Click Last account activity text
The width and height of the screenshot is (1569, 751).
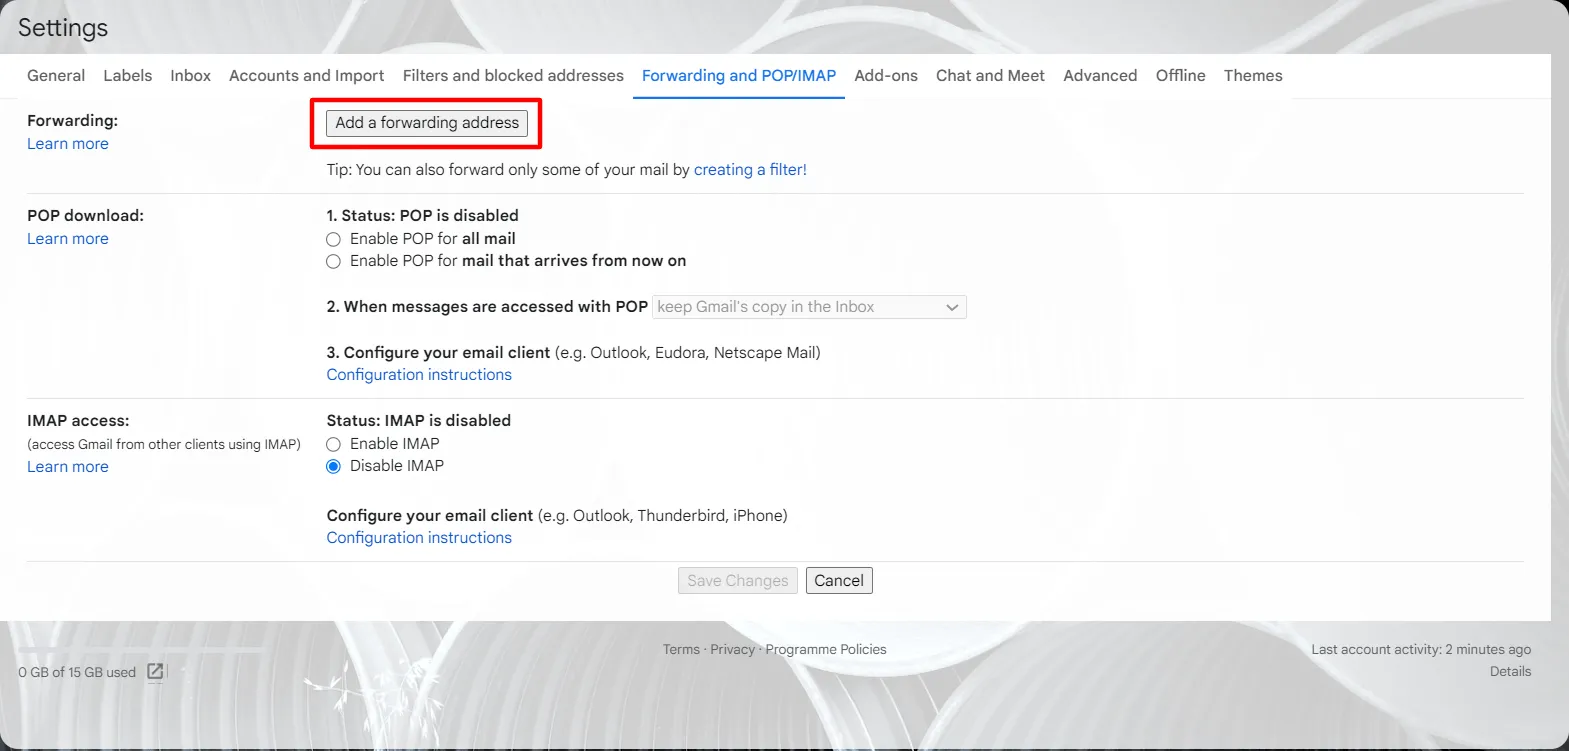pos(1421,649)
